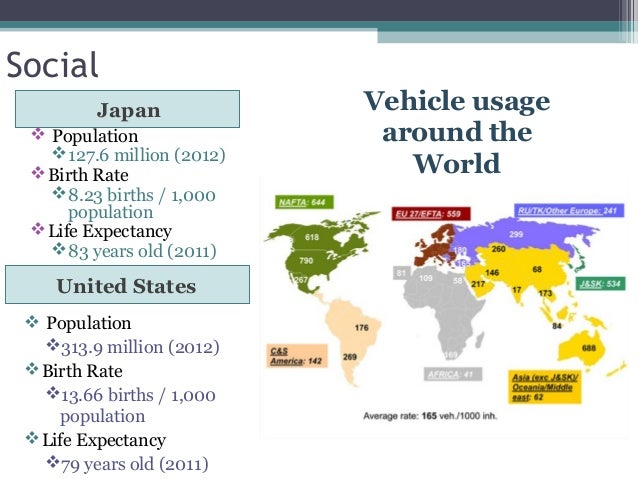This screenshot has width=638, height=479.
Task: Click the NAFTA: 644 legend label
Action: point(301,201)
